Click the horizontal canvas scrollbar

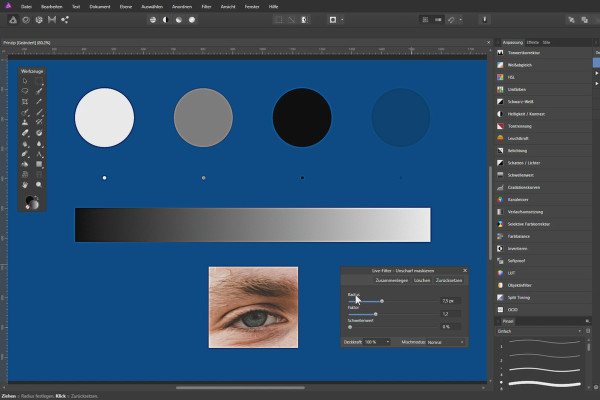point(240,388)
